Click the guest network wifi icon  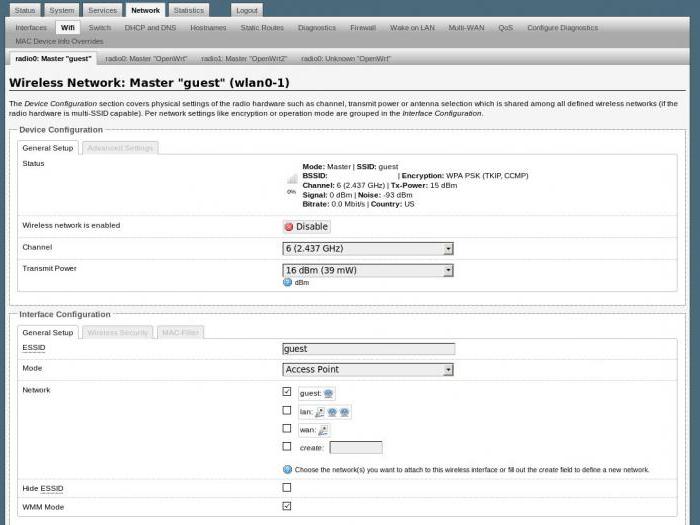[x=328, y=393]
